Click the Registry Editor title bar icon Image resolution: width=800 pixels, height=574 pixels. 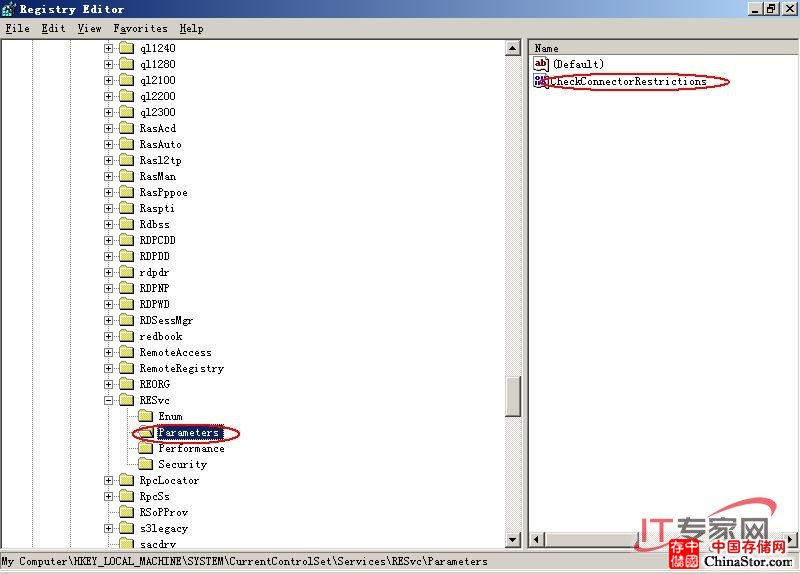(10, 9)
